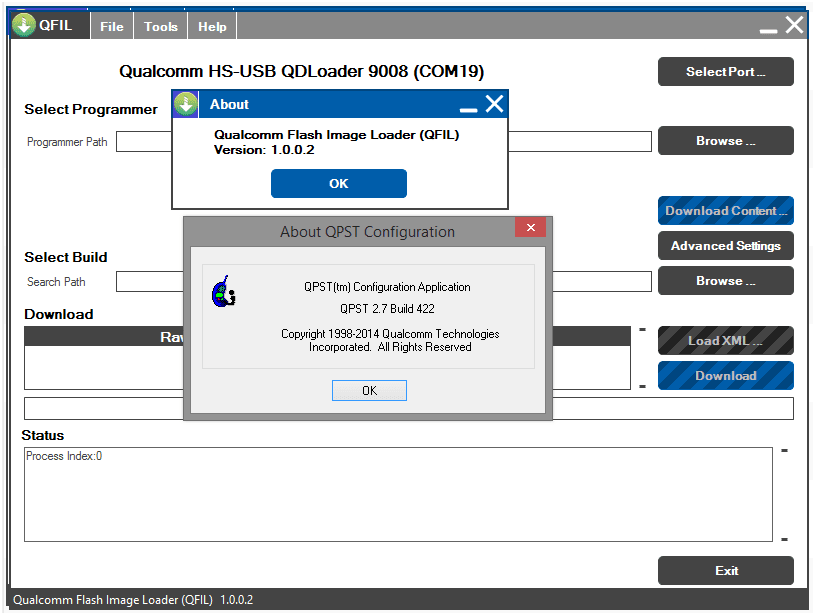The height and width of the screenshot is (614, 816).
Task: Click the QPST phone icon in dialog
Action: tap(224, 292)
